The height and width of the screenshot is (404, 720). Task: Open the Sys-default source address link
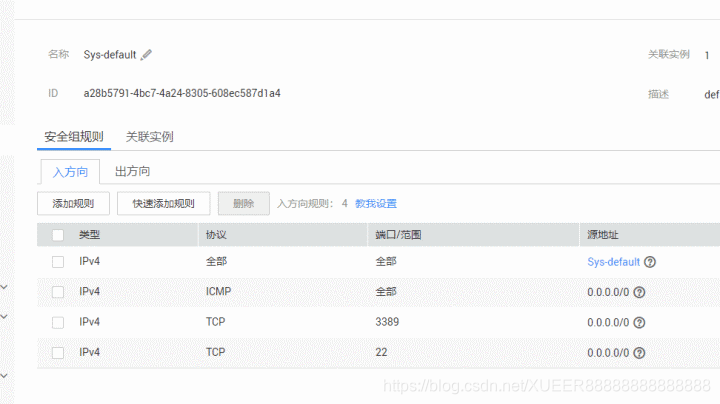tap(613, 262)
